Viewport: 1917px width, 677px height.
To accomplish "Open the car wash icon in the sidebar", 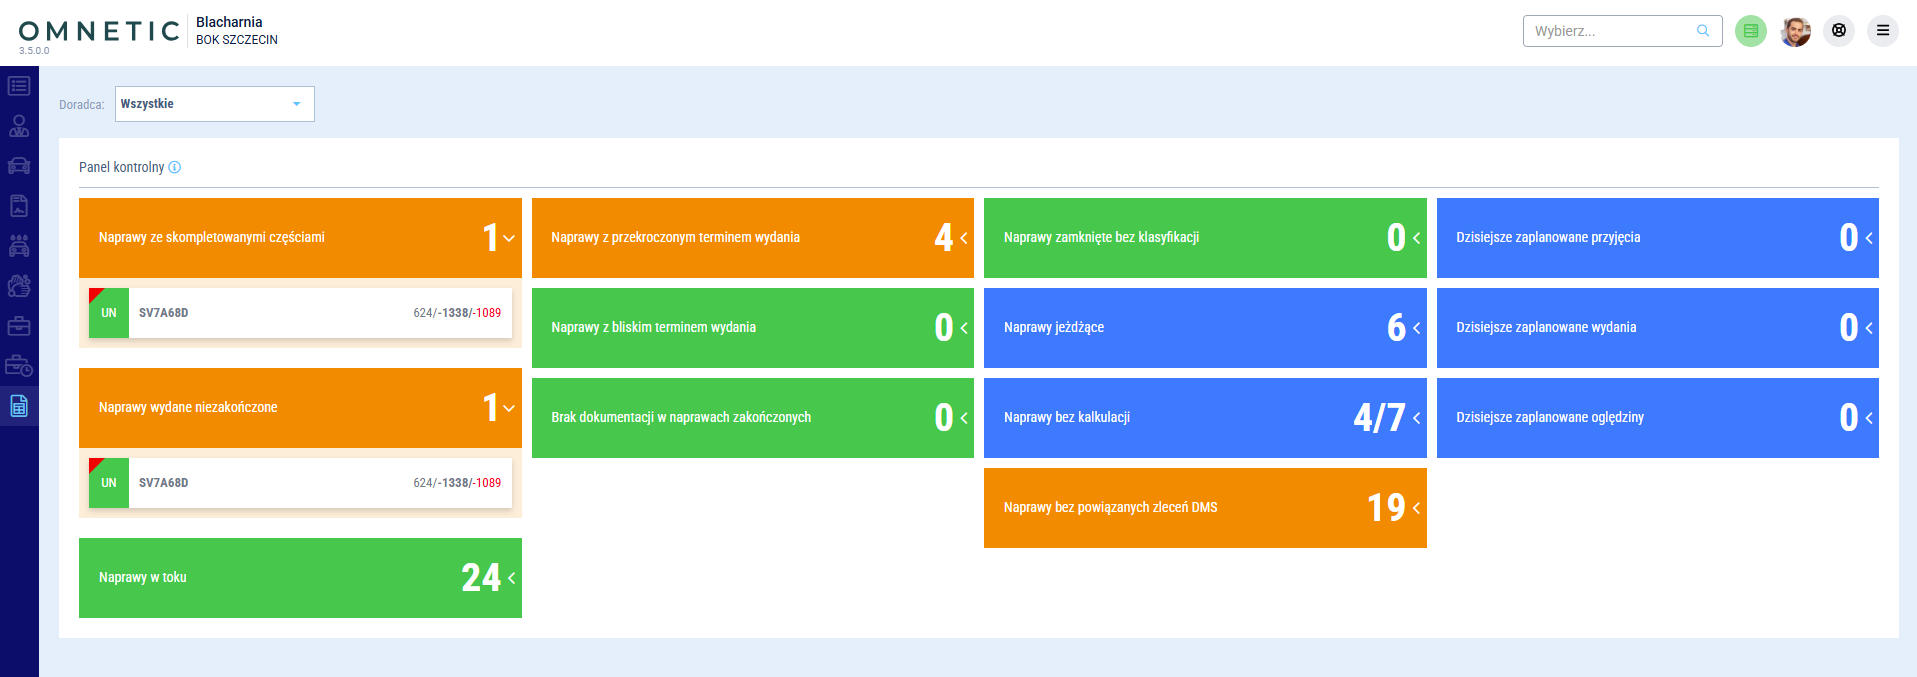I will [19, 246].
